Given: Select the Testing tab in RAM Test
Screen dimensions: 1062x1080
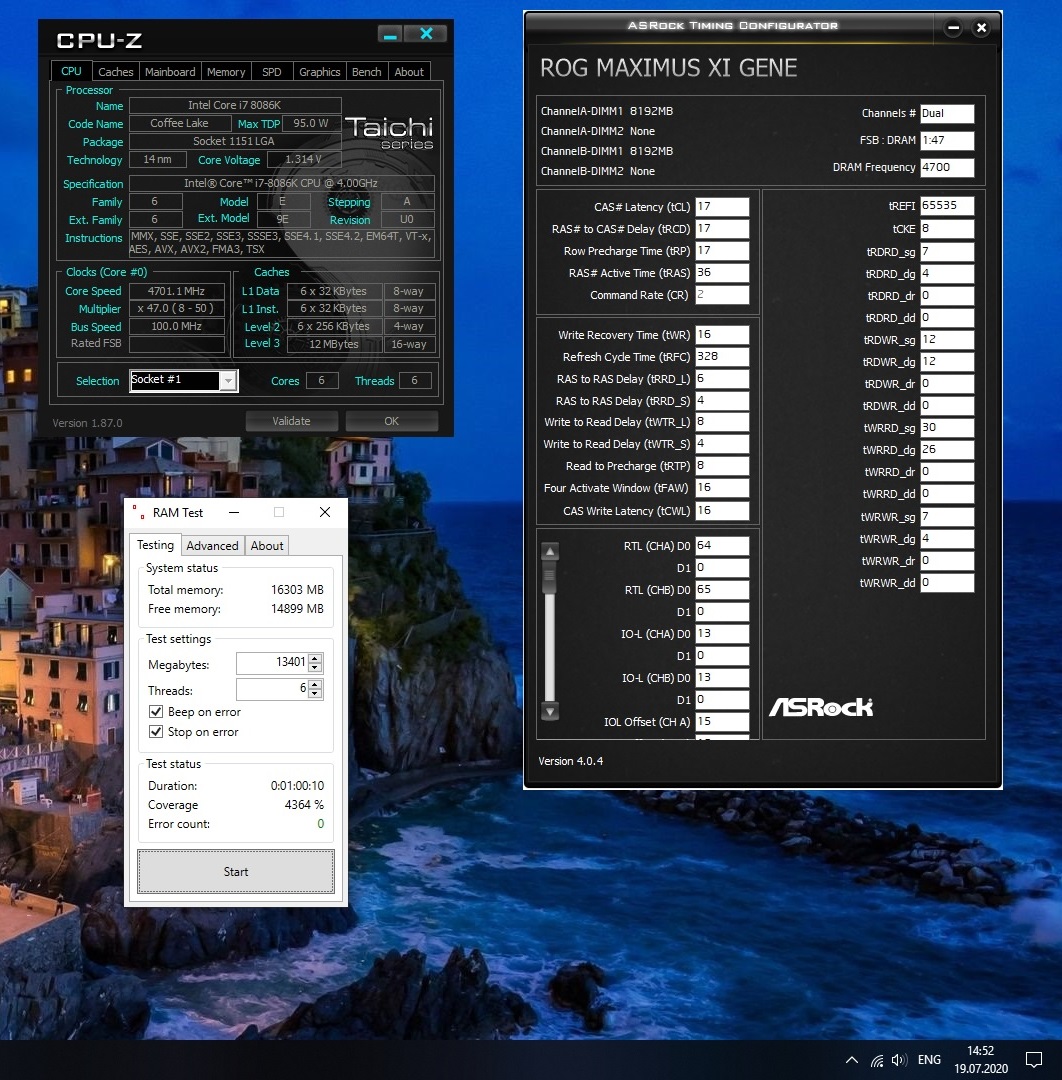Looking at the screenshot, I should [156, 545].
